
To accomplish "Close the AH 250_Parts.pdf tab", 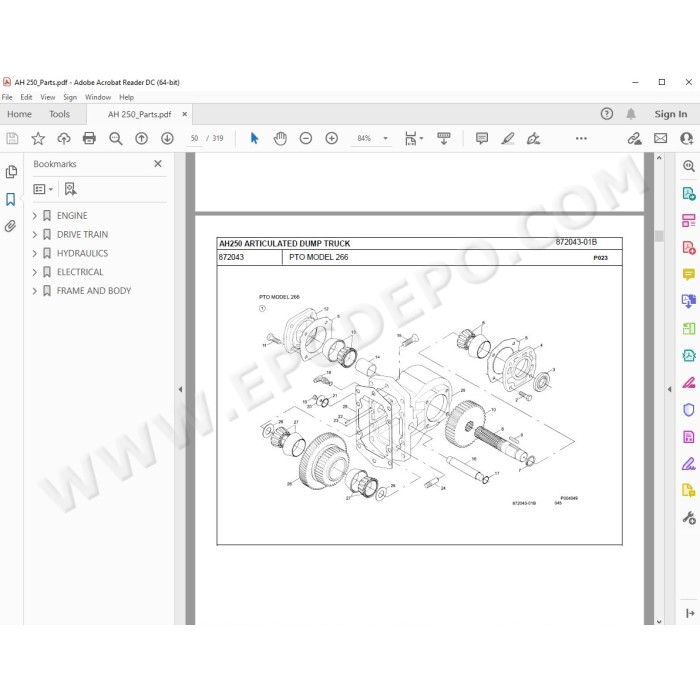I will 185,114.
